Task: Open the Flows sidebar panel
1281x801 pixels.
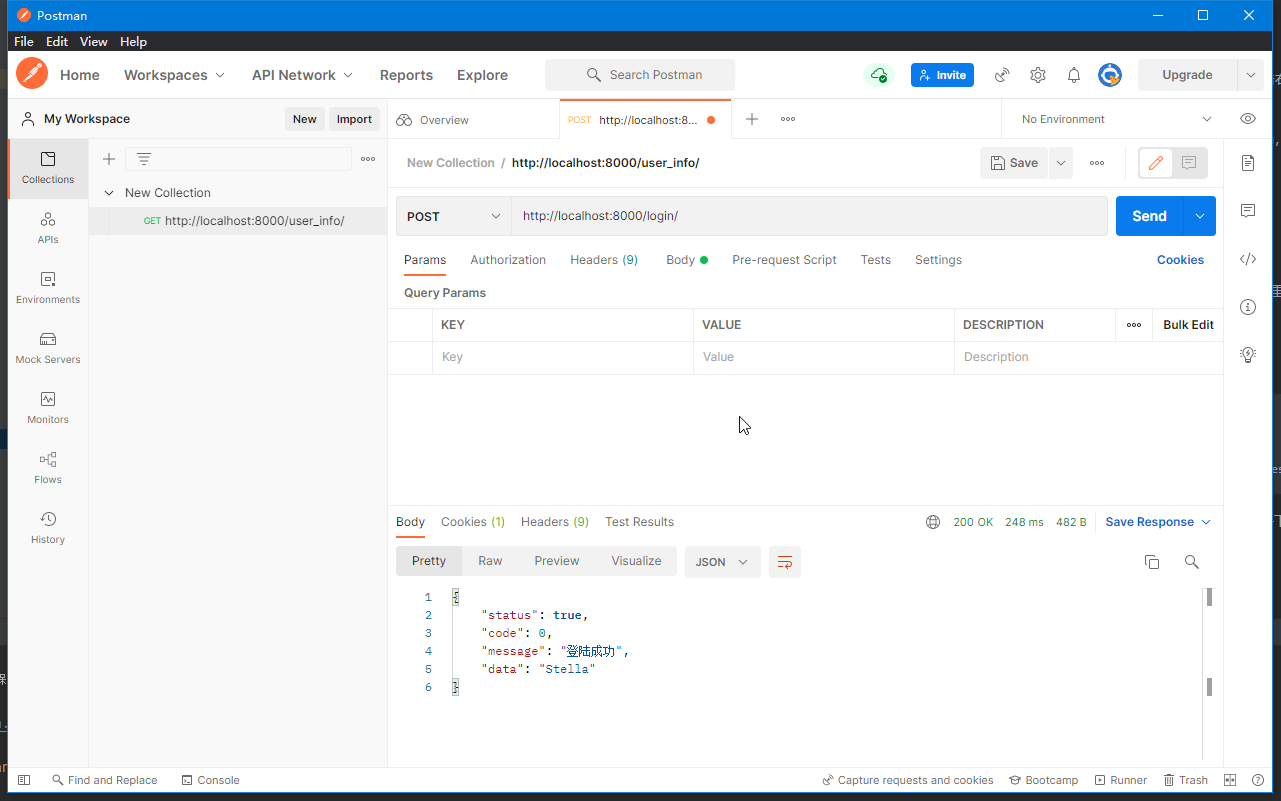Action: (48, 468)
